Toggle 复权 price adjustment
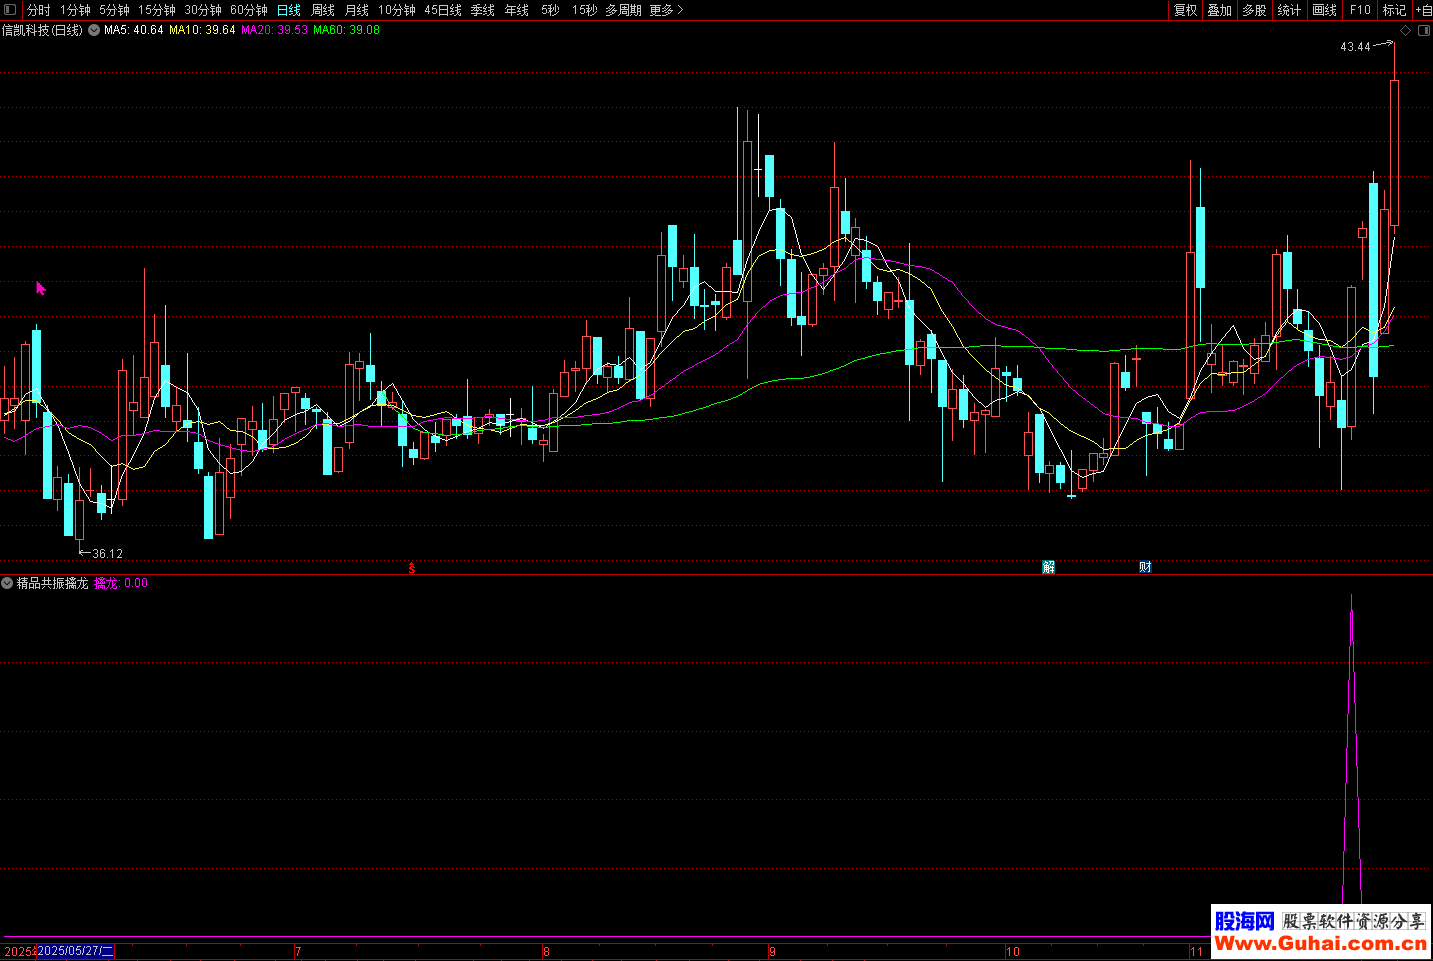 tap(1185, 10)
